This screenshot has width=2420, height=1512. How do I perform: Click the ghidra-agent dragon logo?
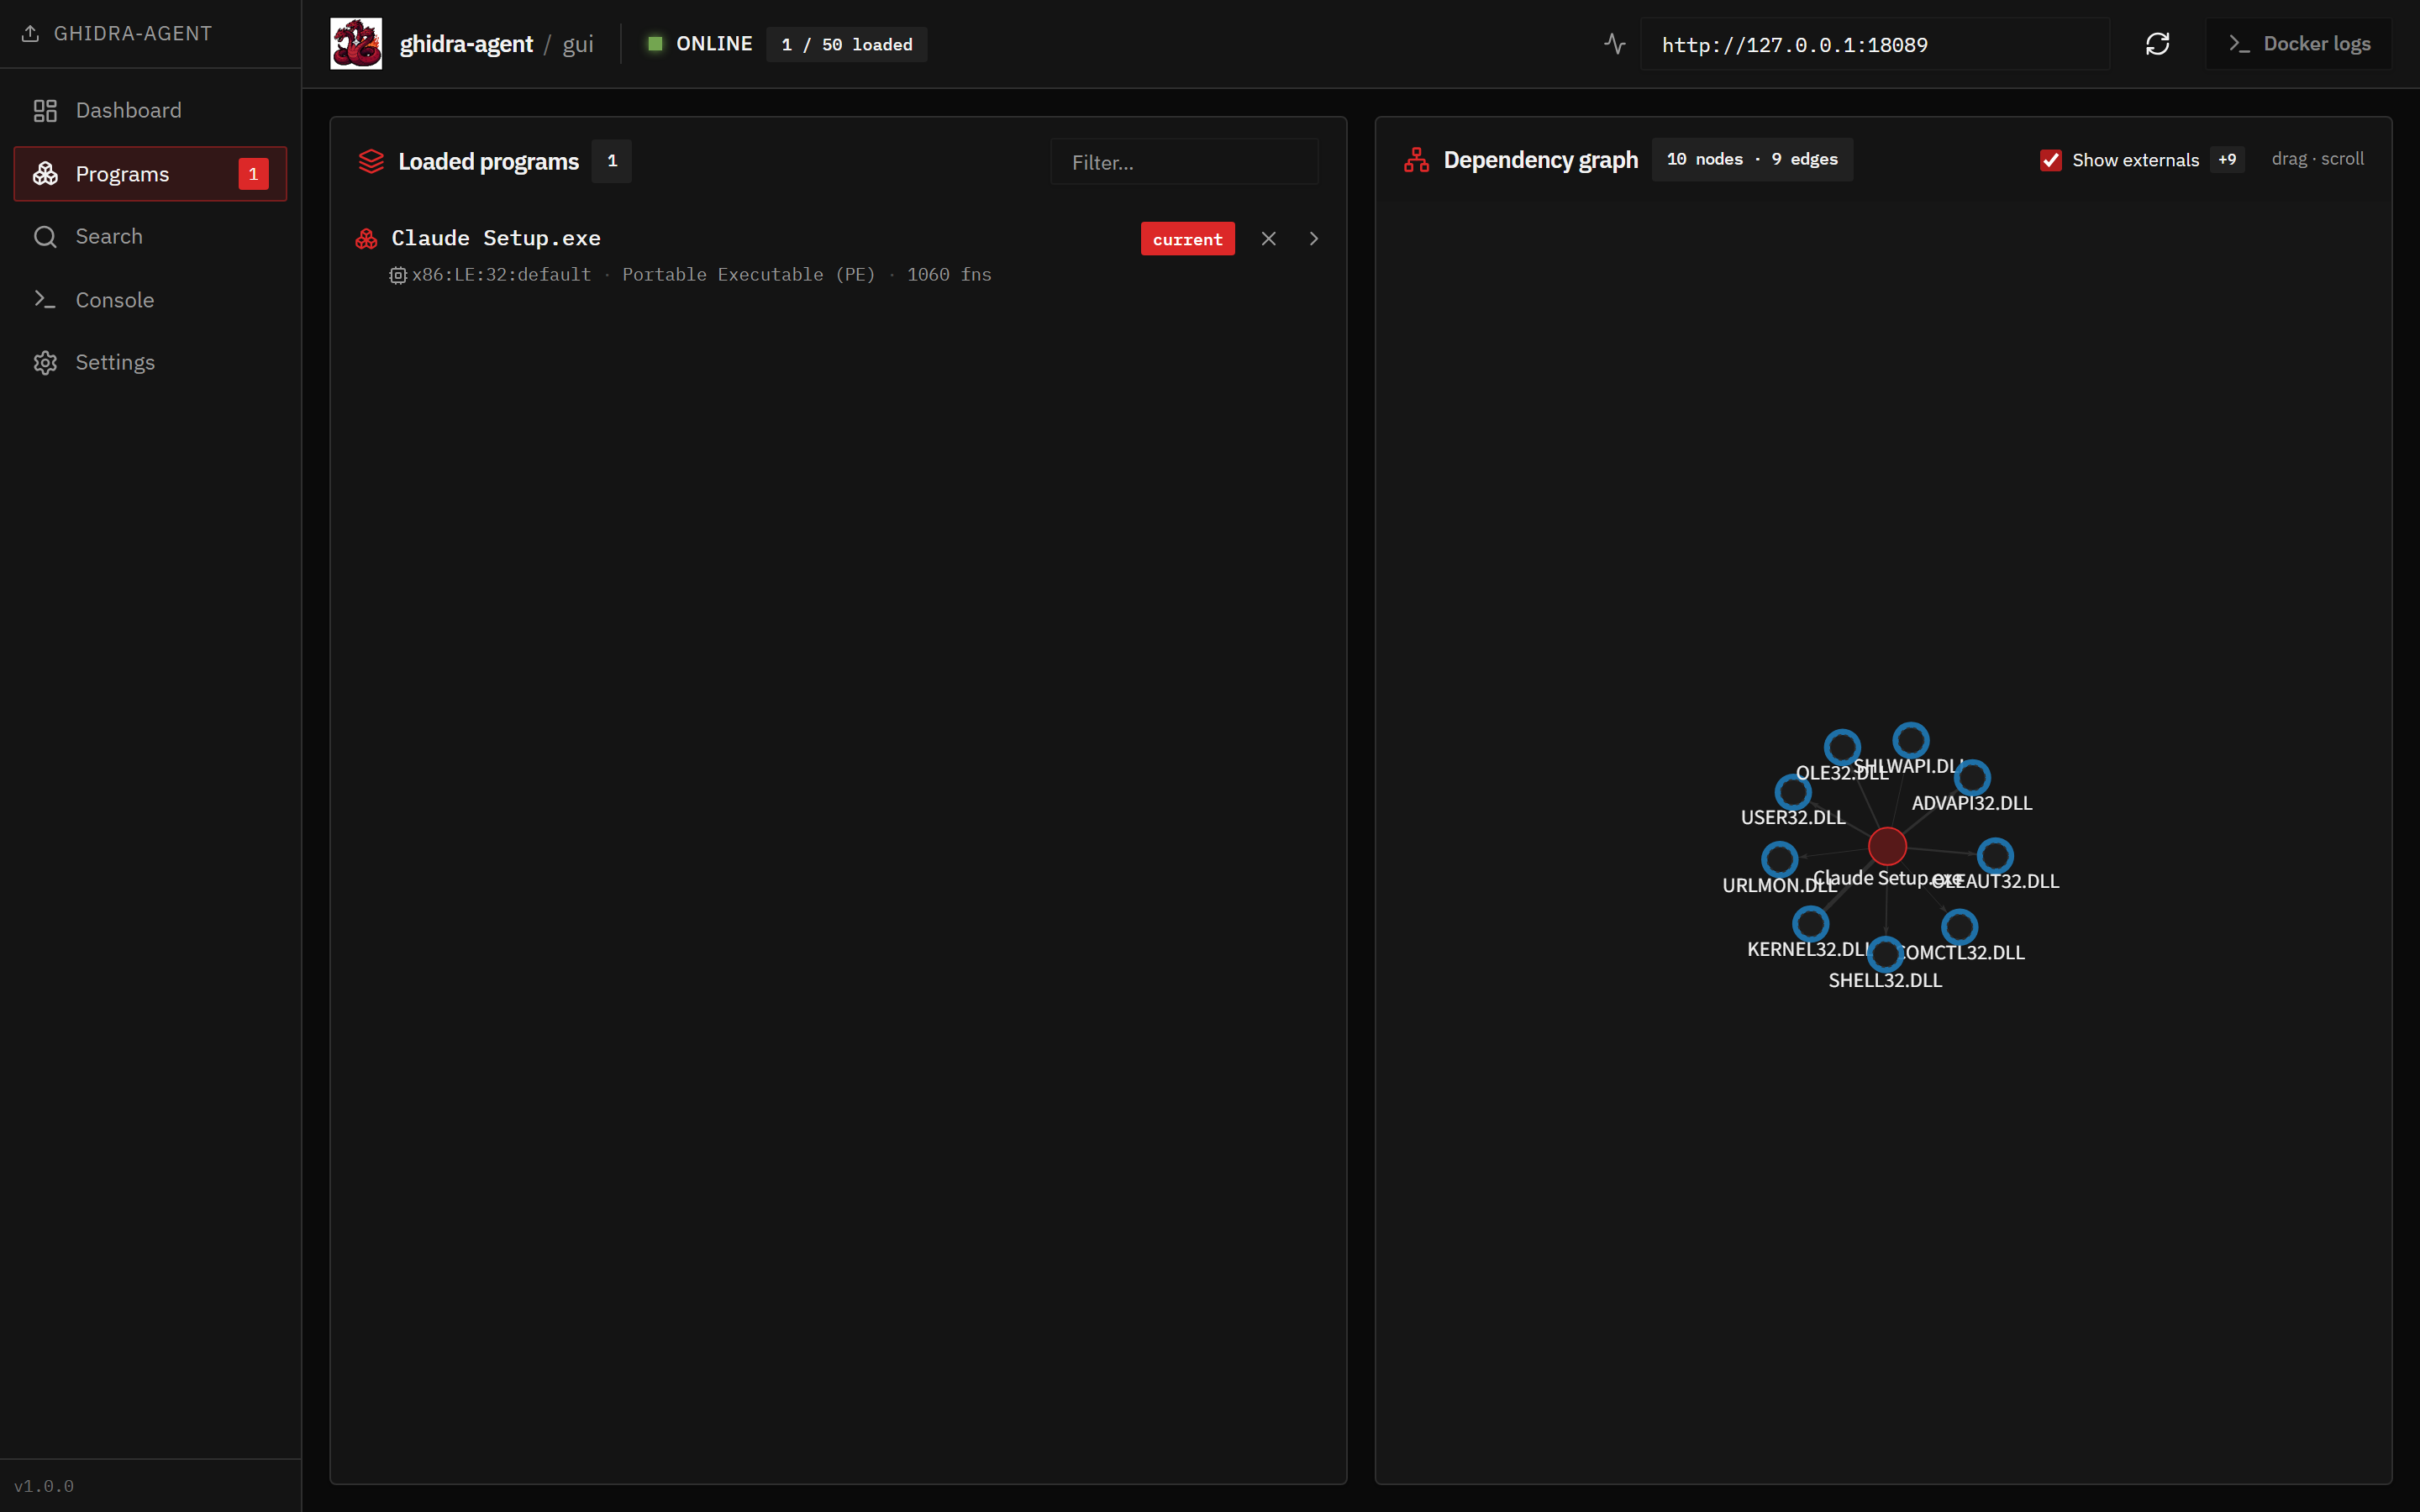(356, 44)
